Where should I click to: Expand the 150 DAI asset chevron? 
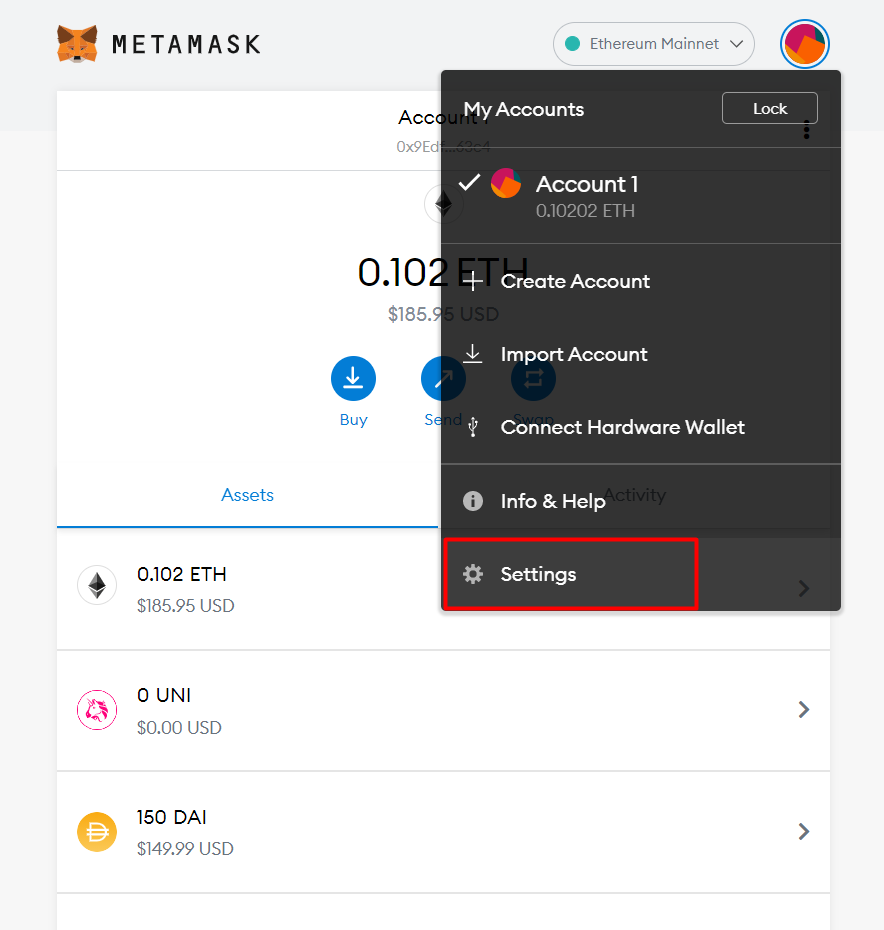[803, 831]
